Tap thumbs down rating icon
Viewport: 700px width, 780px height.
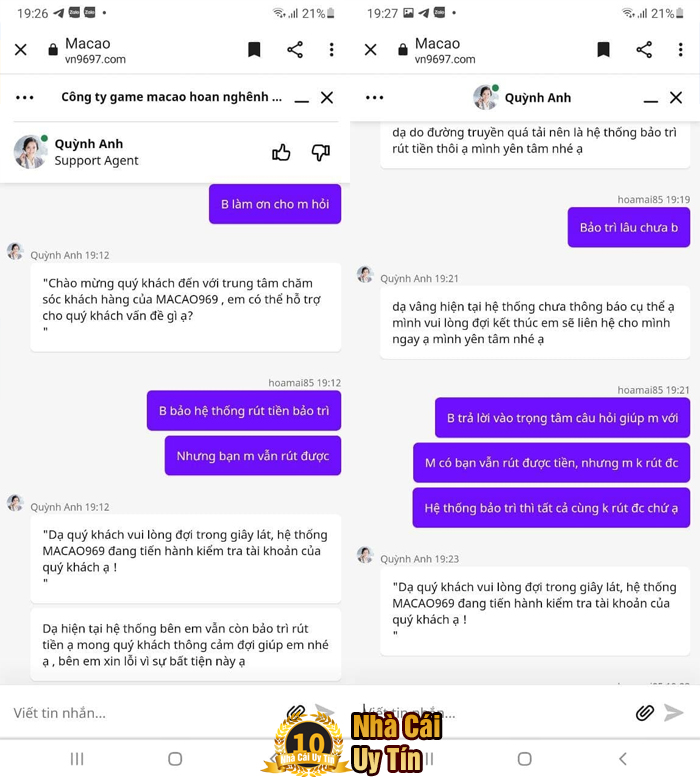click(x=321, y=152)
